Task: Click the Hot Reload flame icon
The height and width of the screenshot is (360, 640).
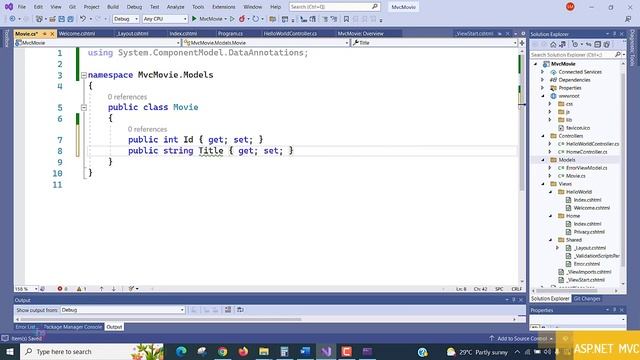Action: coord(242,19)
